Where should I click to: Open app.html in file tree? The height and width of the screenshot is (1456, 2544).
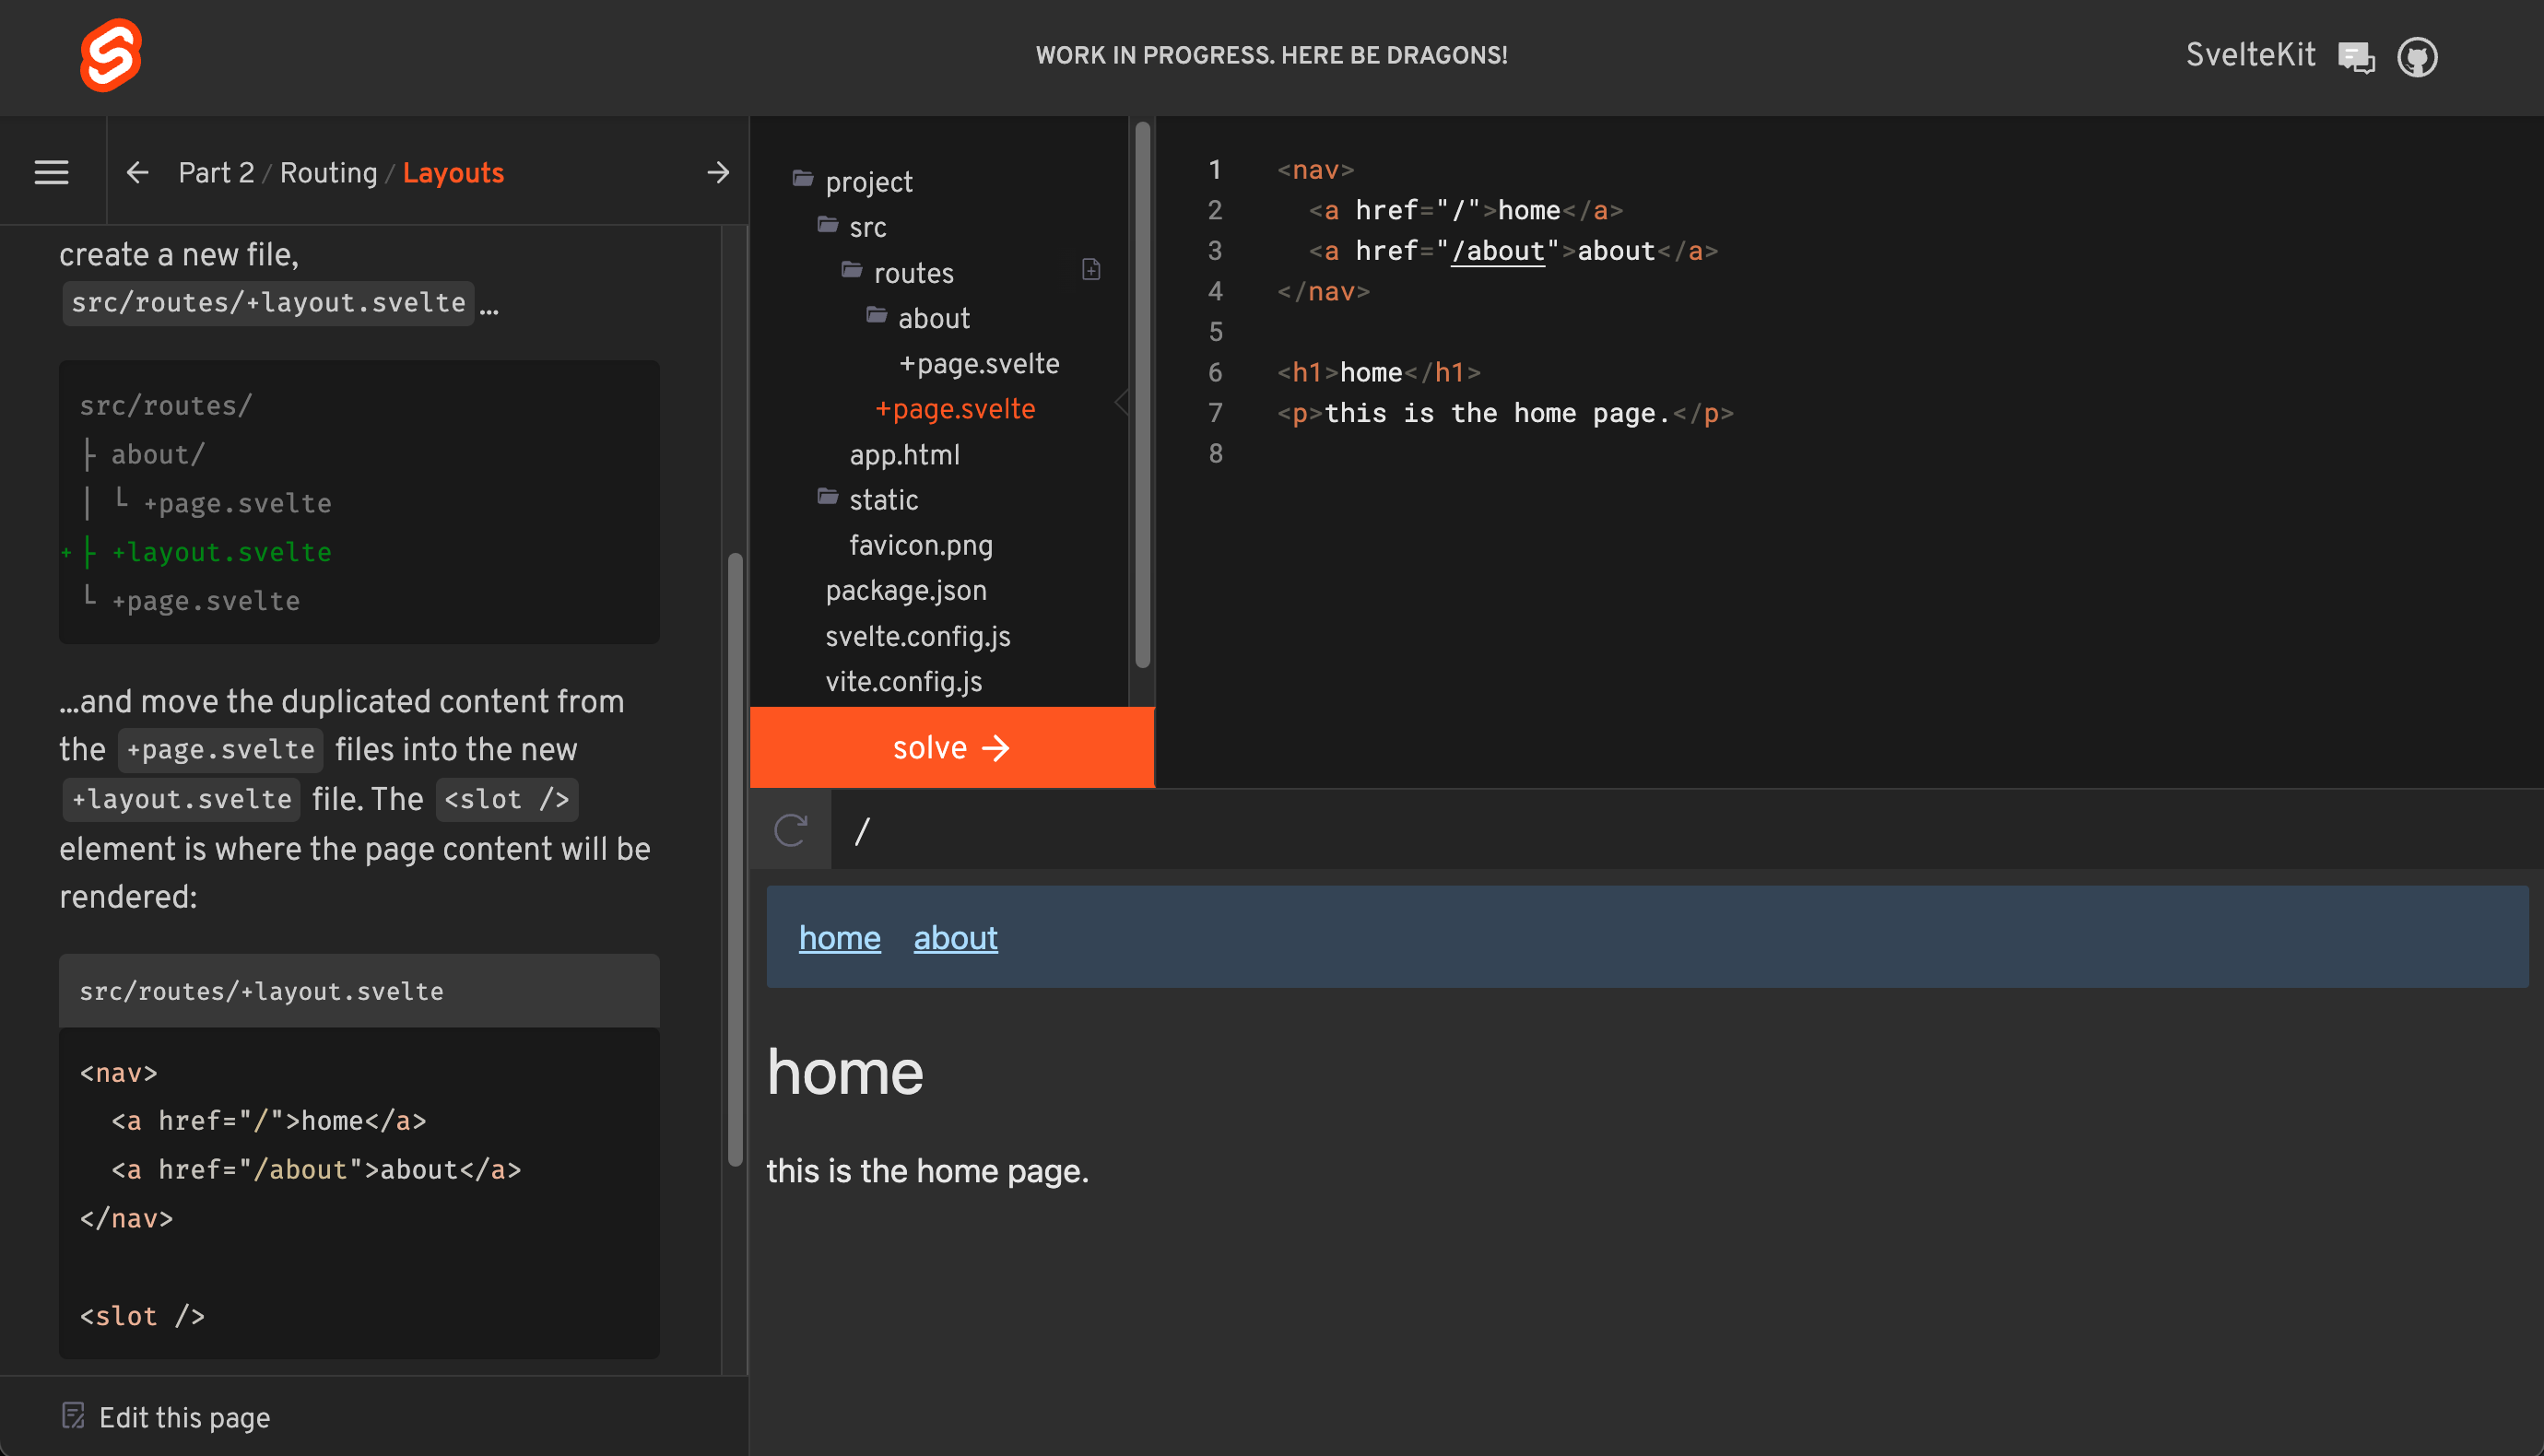904,455
